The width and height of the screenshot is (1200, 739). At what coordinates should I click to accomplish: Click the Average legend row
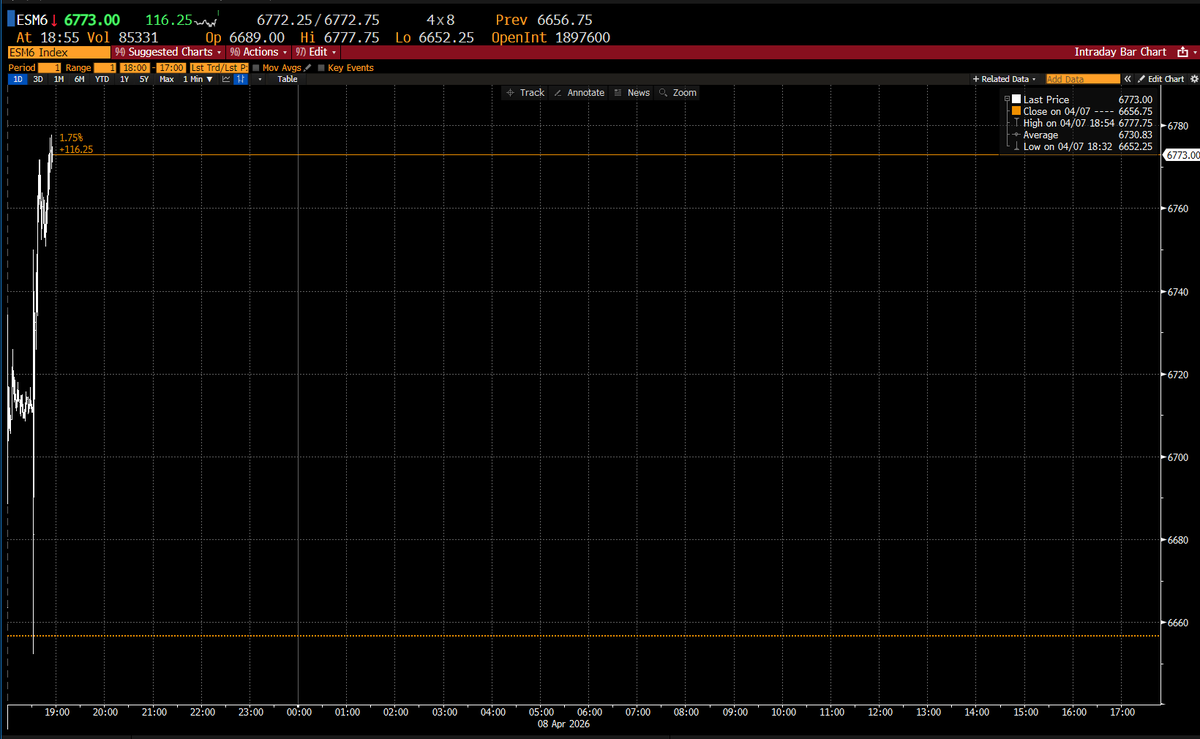coord(1082,135)
